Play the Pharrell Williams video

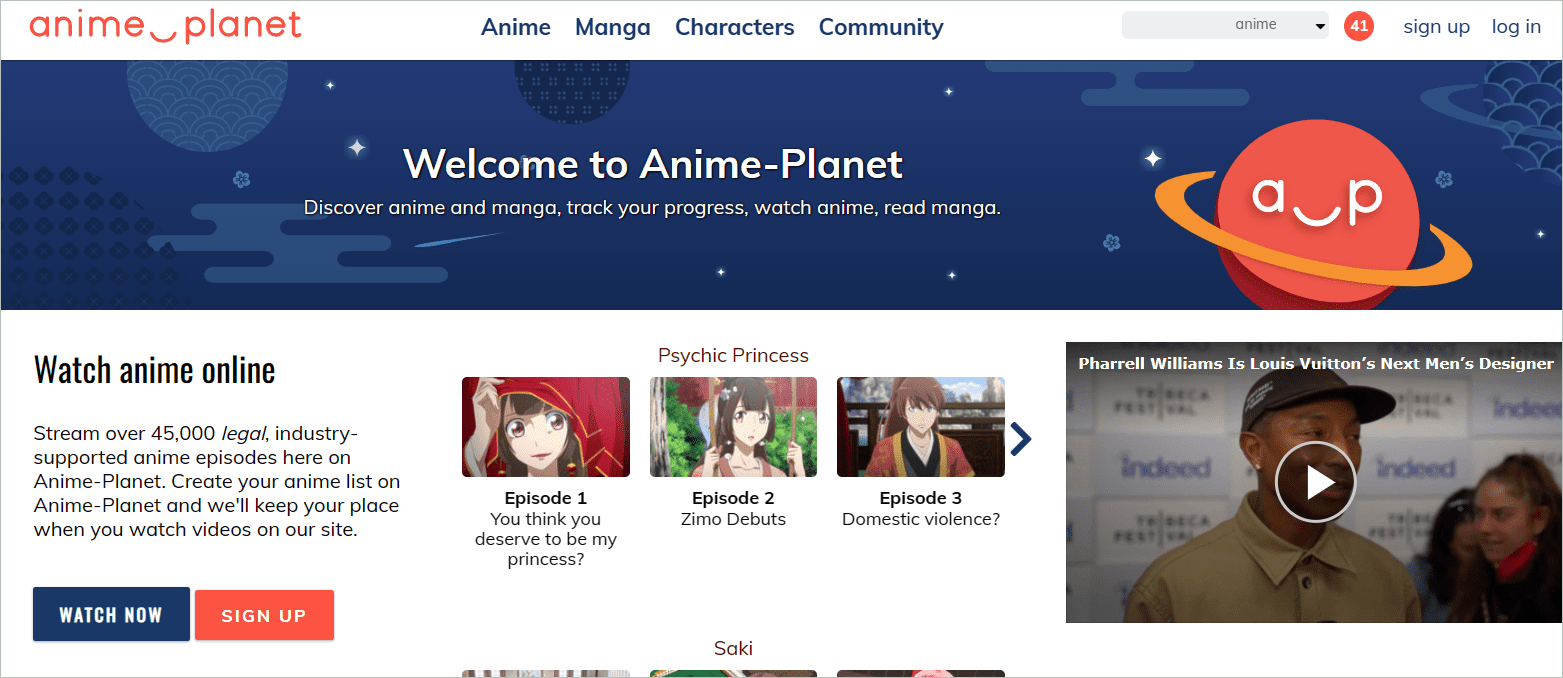pos(1315,482)
